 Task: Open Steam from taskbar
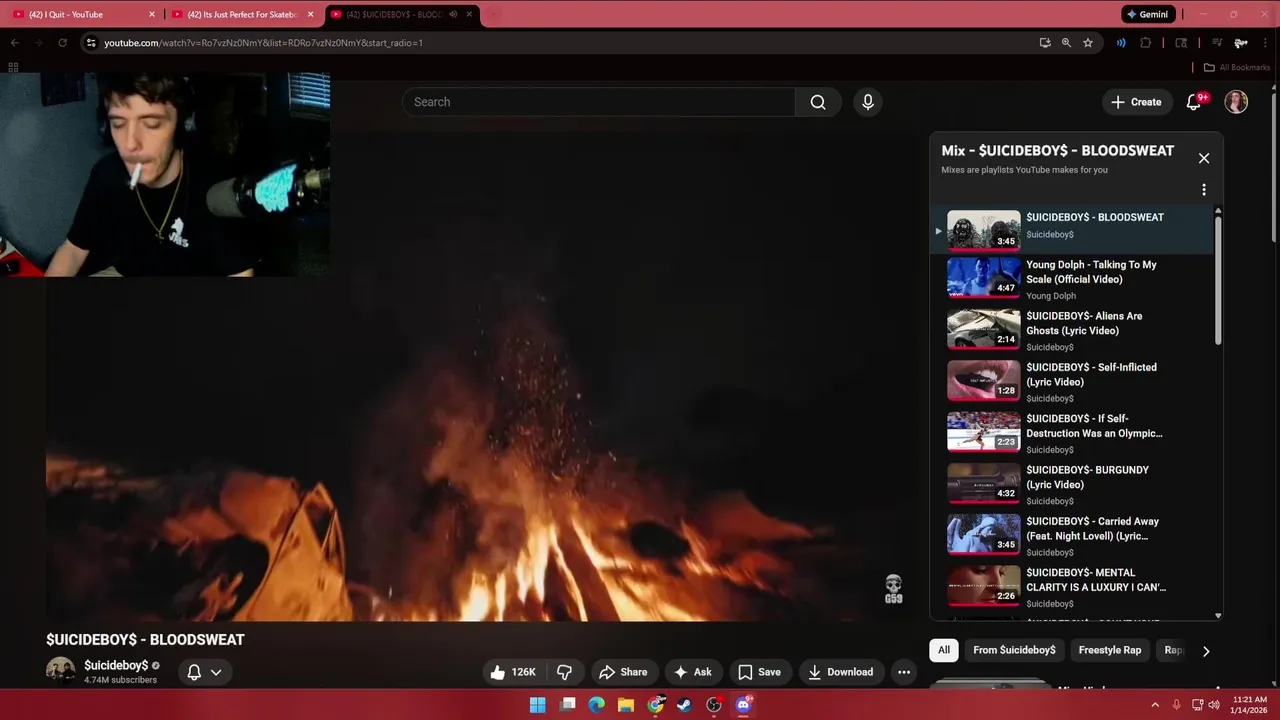(685, 705)
